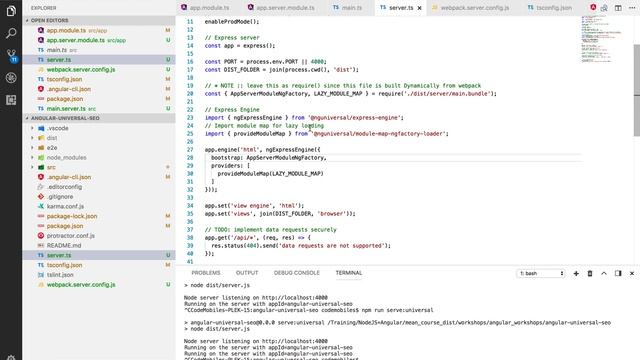Place cursor on 'enableProdMode();' line
The image size is (640, 360).
pos(232,22)
